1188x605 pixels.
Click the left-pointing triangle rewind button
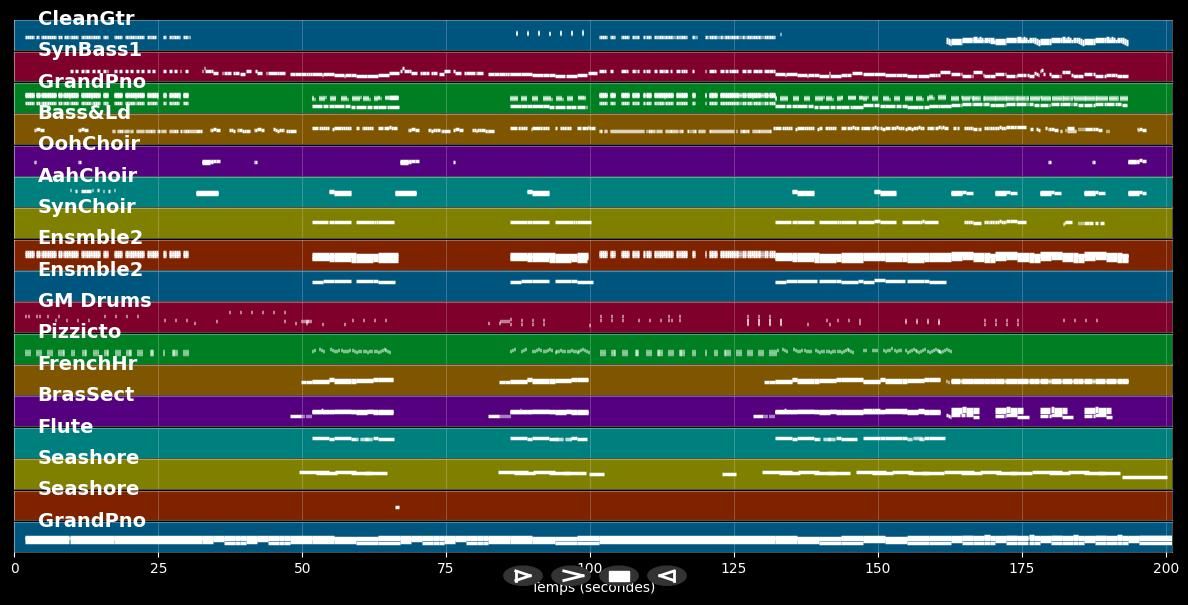(x=666, y=576)
